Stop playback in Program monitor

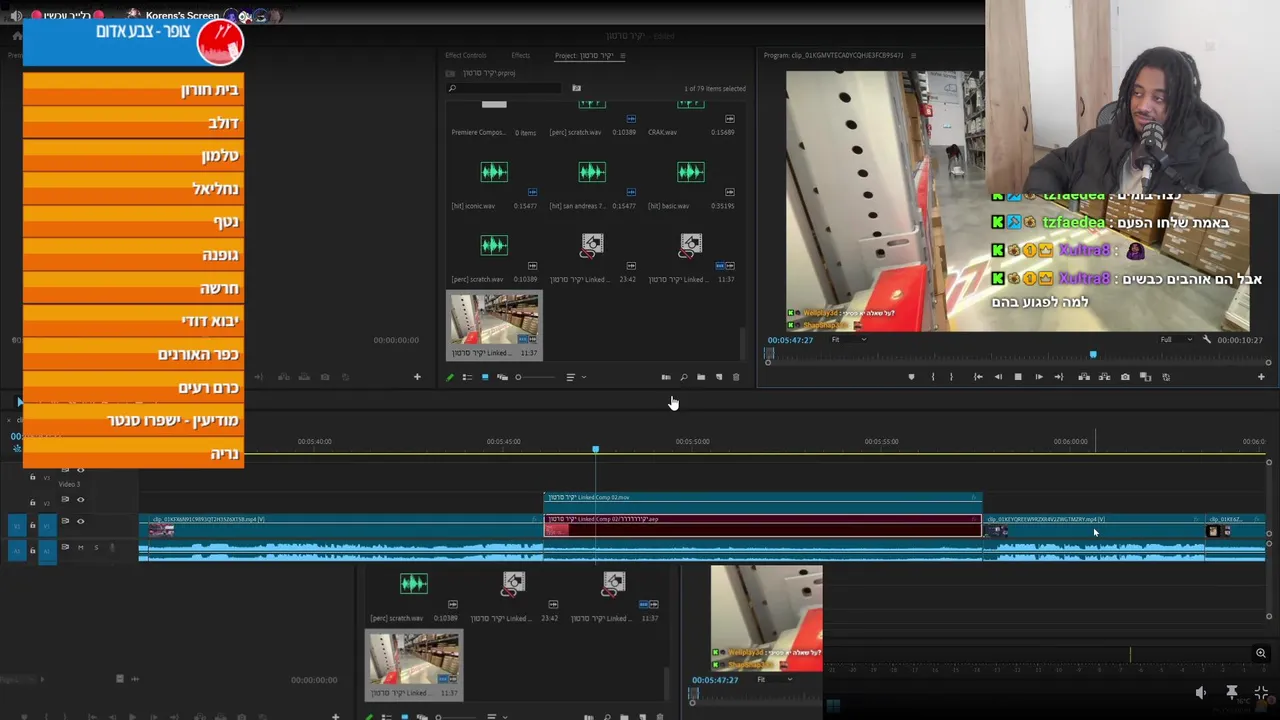point(1018,377)
